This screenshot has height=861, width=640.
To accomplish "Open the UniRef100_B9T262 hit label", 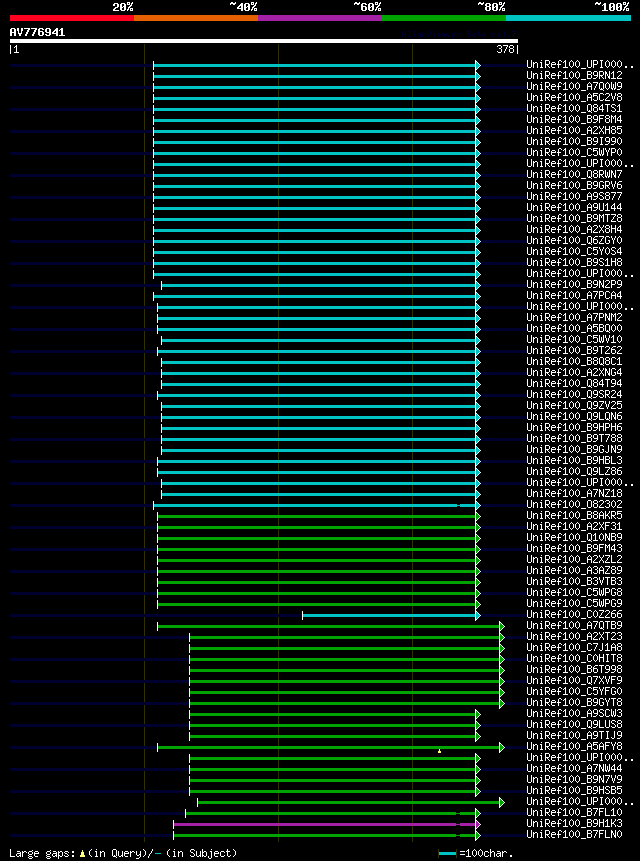I will coord(574,350).
